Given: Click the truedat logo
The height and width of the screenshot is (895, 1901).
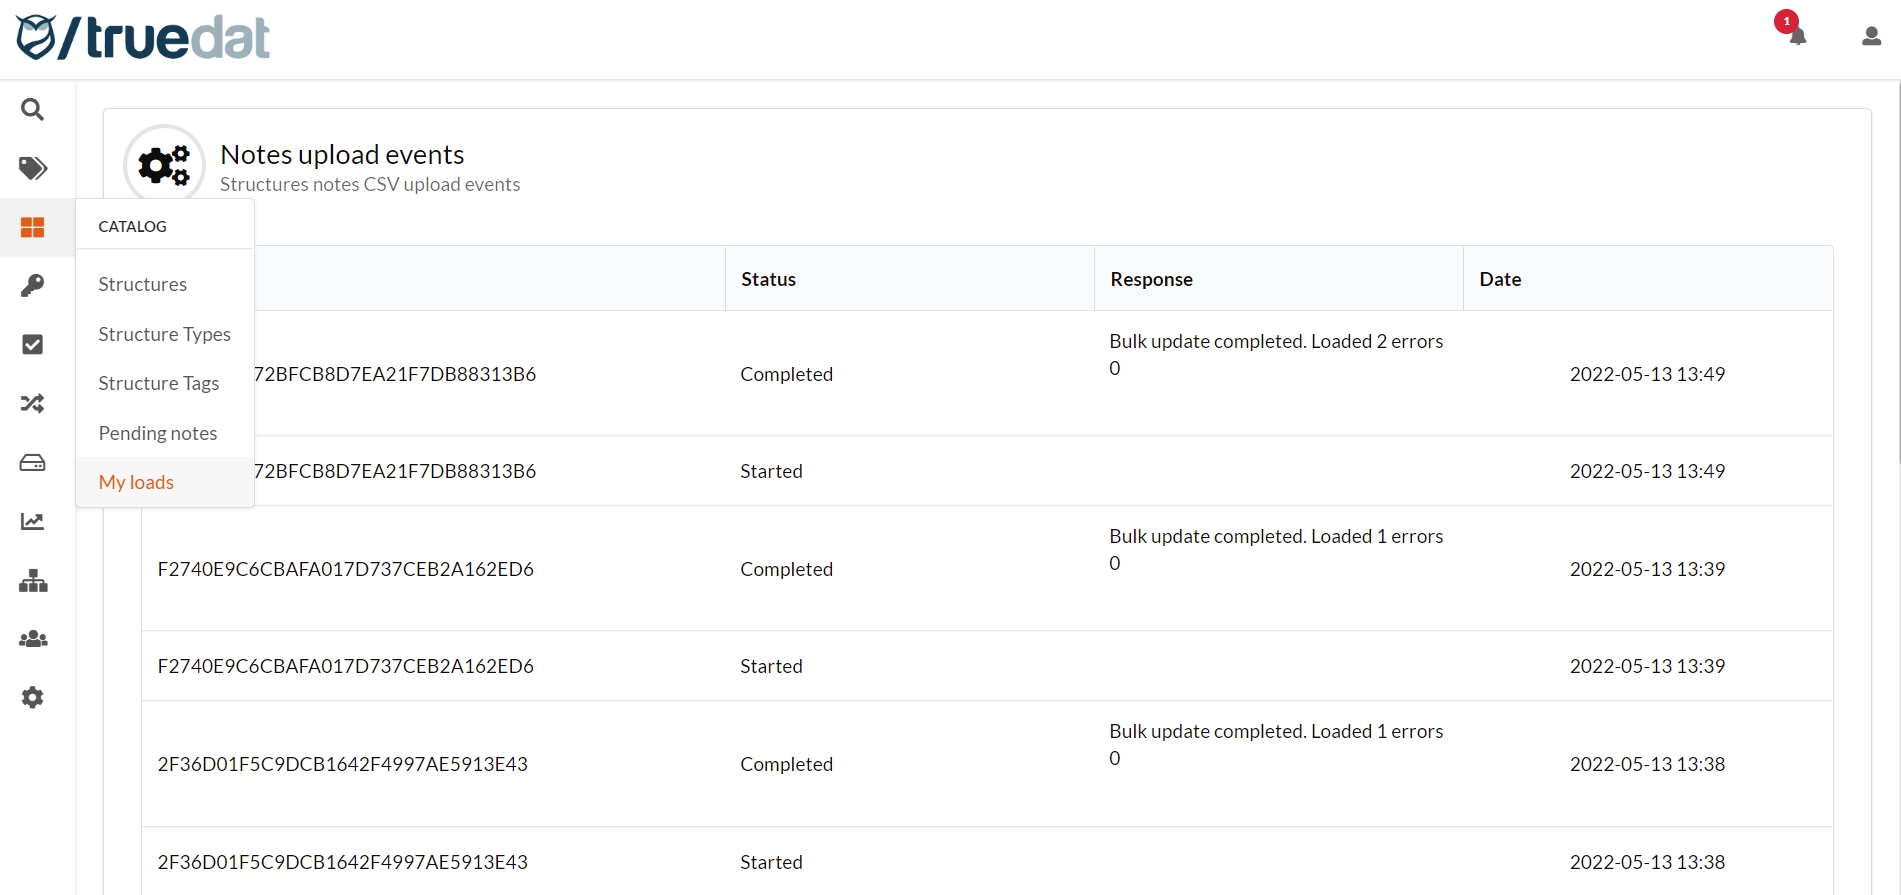Looking at the screenshot, I should (143, 38).
